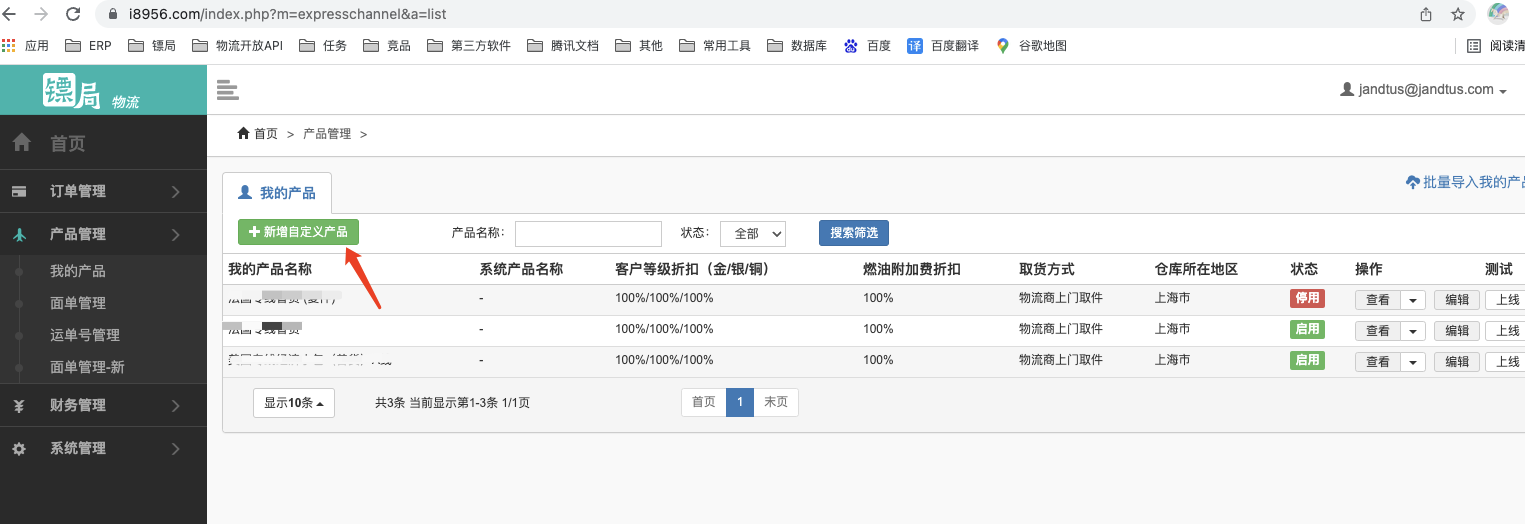Click the 新增自定义产品 button
The image size is (1525, 524).
[x=298, y=232]
